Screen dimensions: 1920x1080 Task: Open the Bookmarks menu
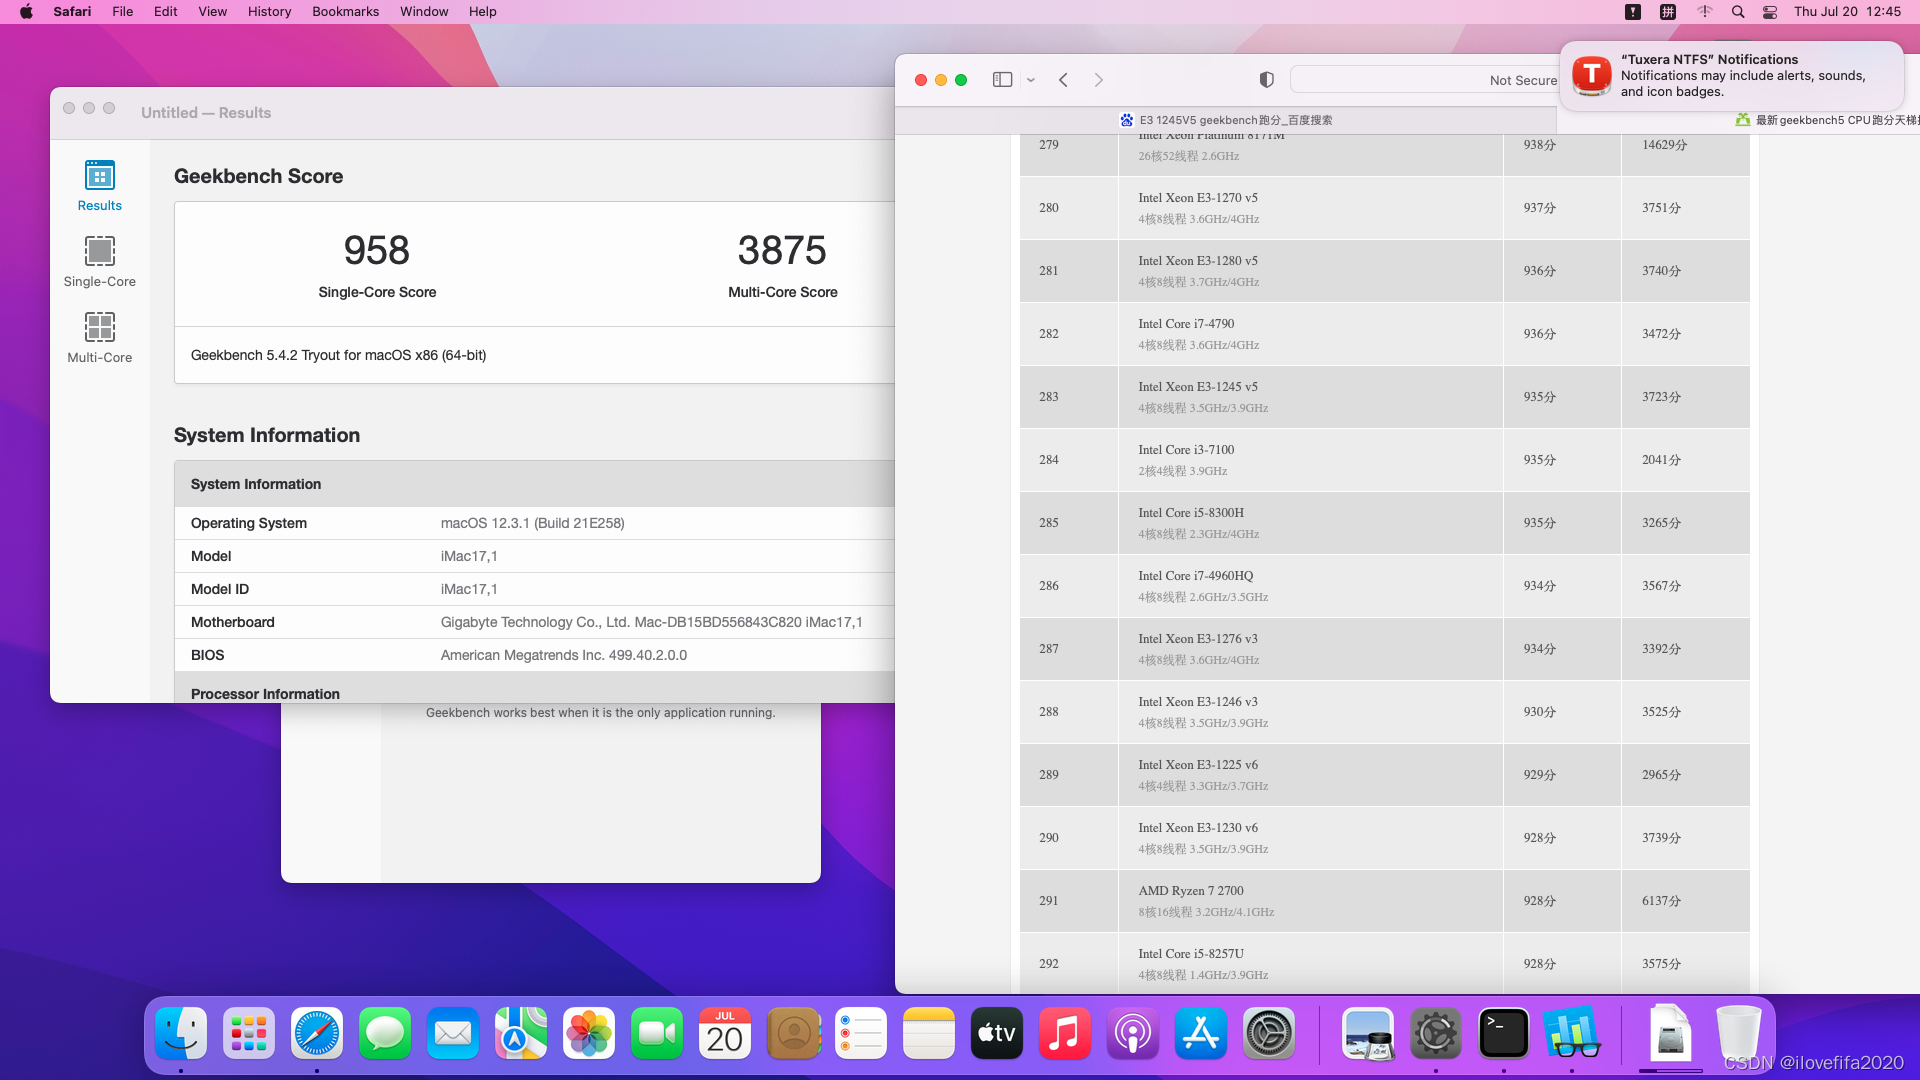click(345, 11)
